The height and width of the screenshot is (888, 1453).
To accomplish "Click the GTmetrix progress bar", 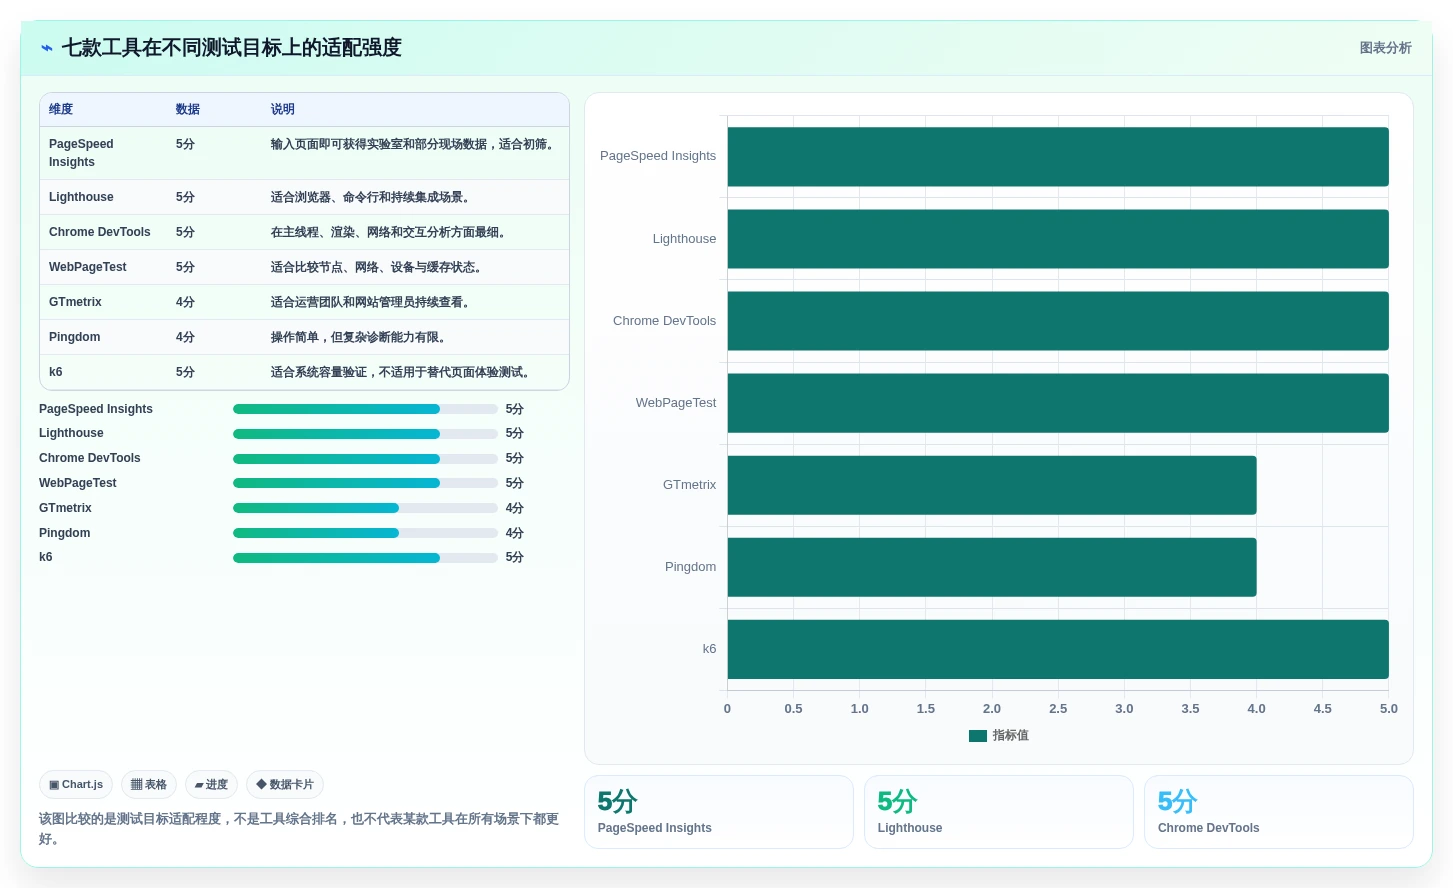I will click(x=365, y=508).
